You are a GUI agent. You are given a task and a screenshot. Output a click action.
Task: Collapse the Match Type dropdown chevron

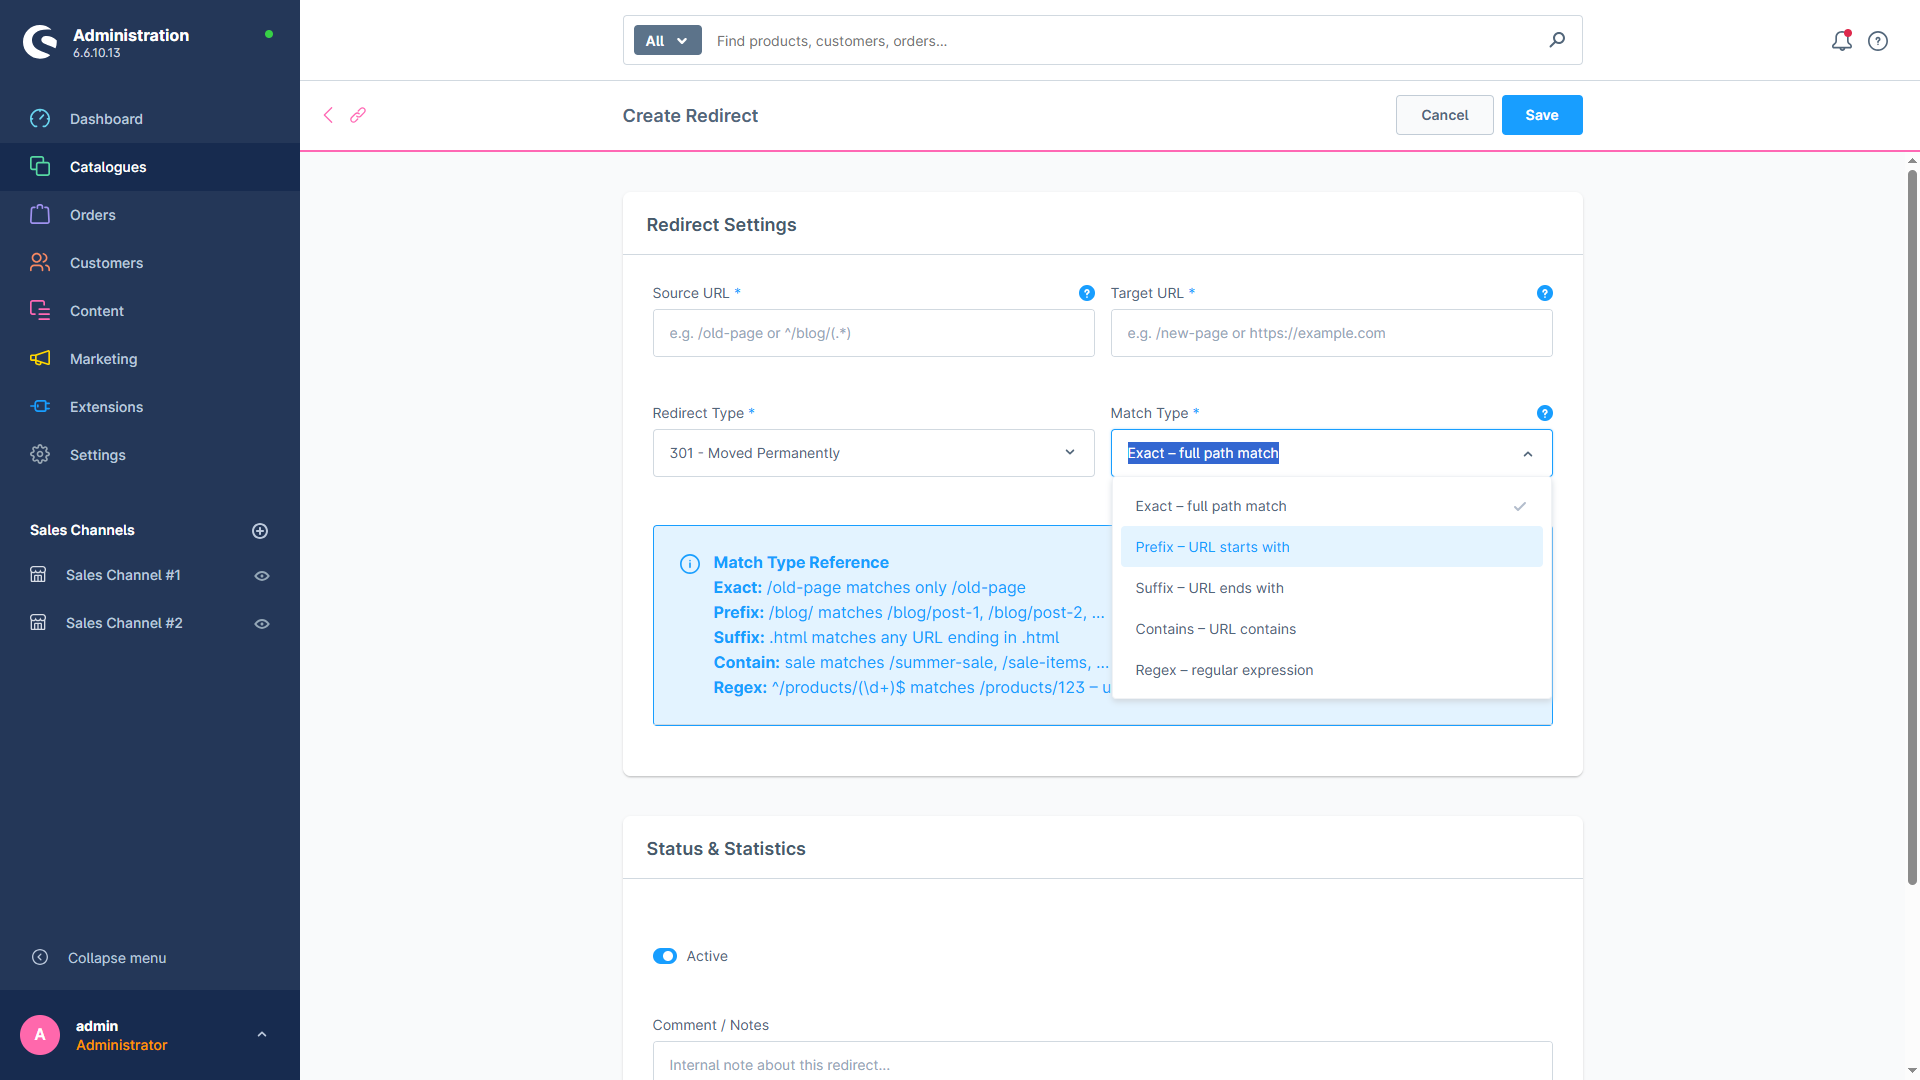pyautogui.click(x=1528, y=454)
